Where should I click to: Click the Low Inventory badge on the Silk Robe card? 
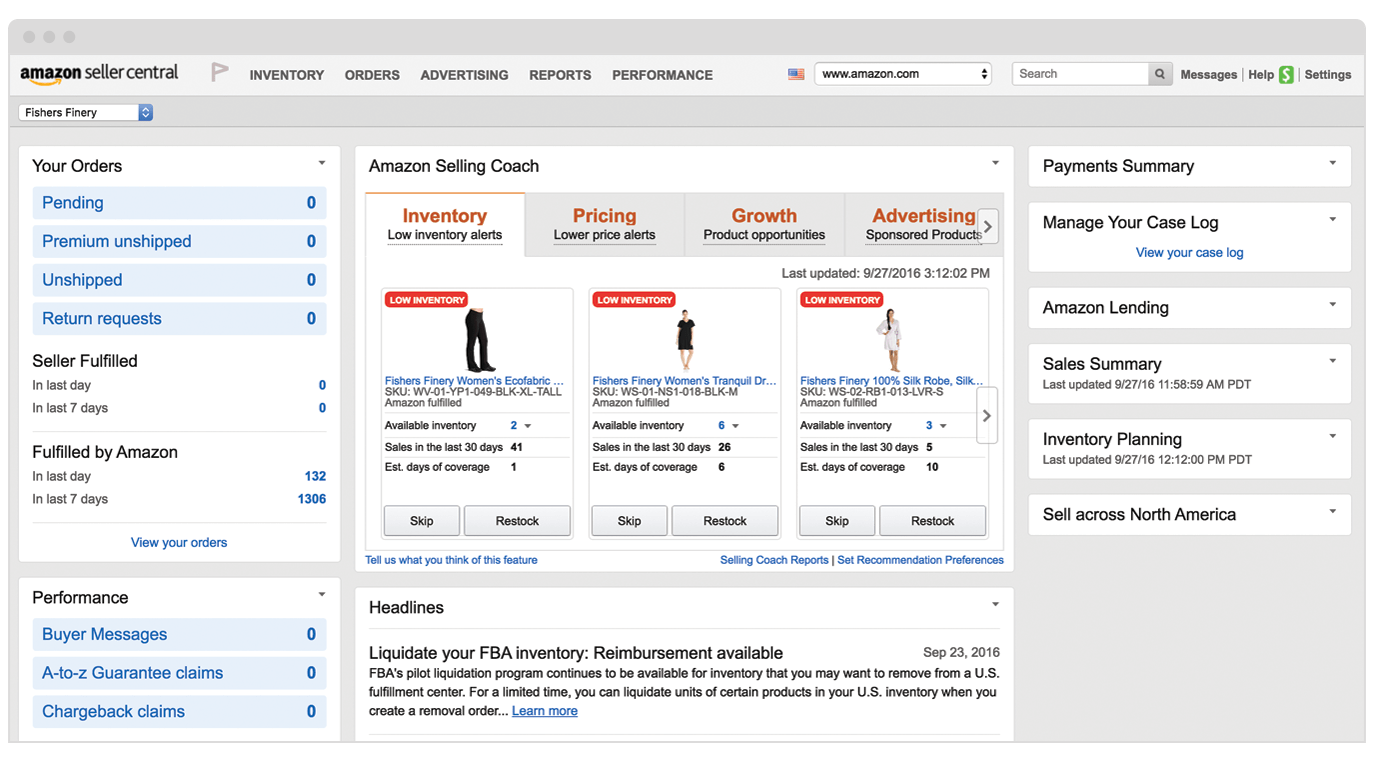pyautogui.click(x=843, y=300)
